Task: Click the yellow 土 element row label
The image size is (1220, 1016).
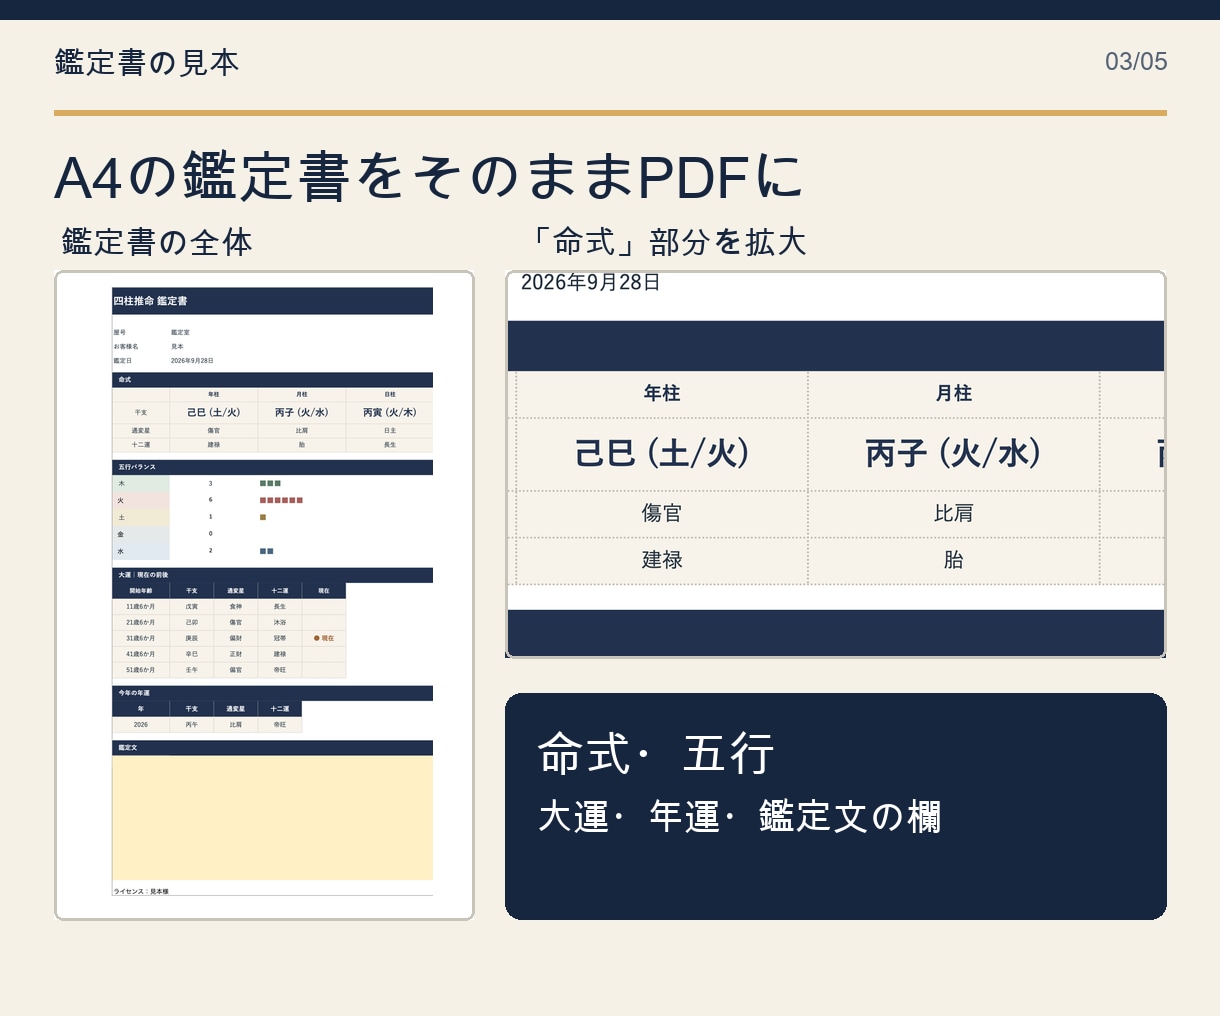Action: click(x=141, y=517)
